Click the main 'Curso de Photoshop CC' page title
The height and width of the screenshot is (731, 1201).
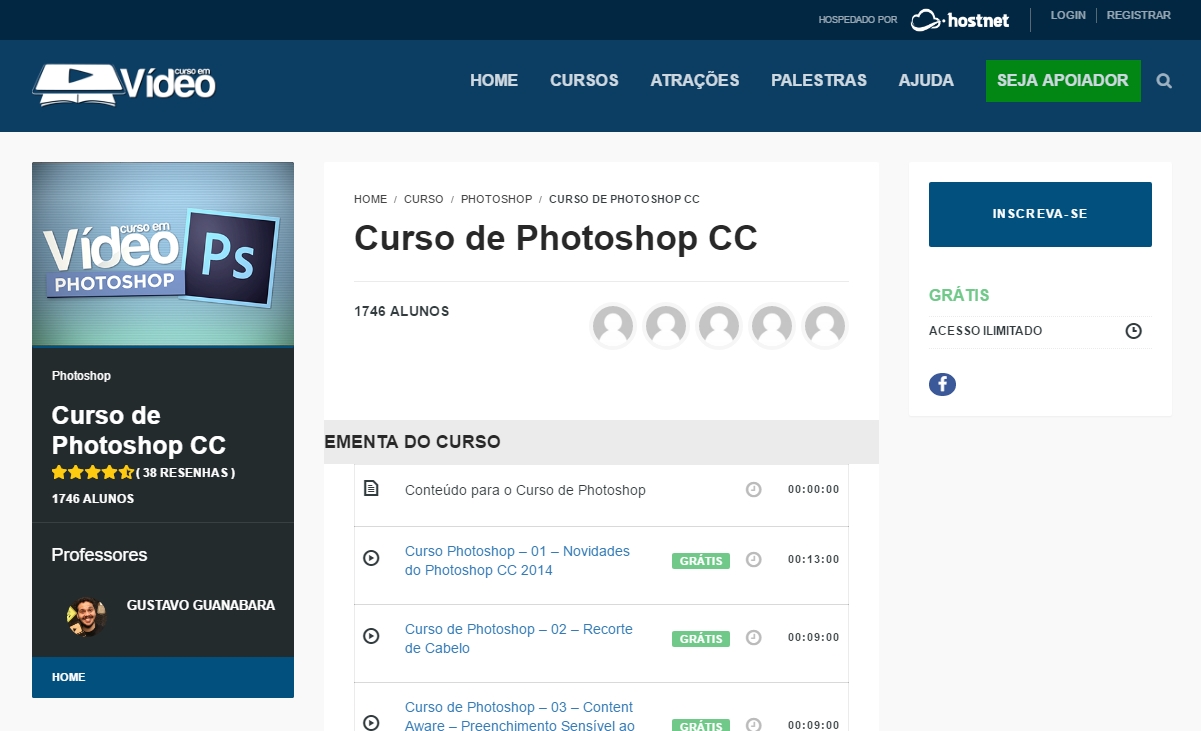click(x=556, y=239)
